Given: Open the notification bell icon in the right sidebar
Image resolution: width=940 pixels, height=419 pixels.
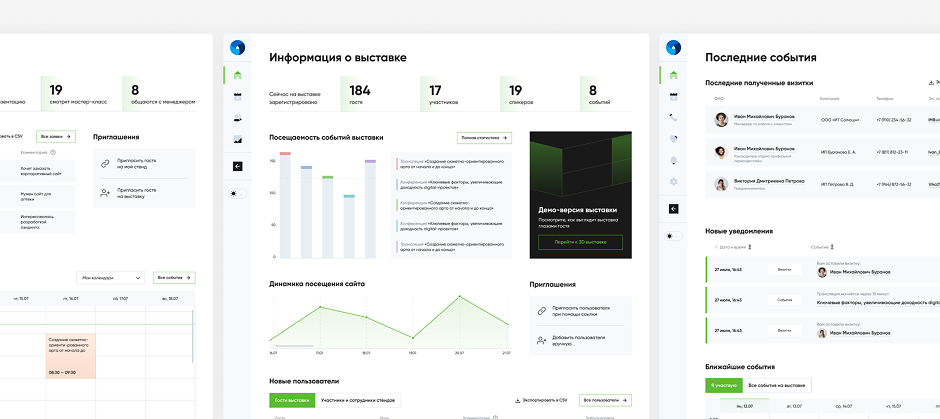Looking at the screenshot, I should coord(673,160).
